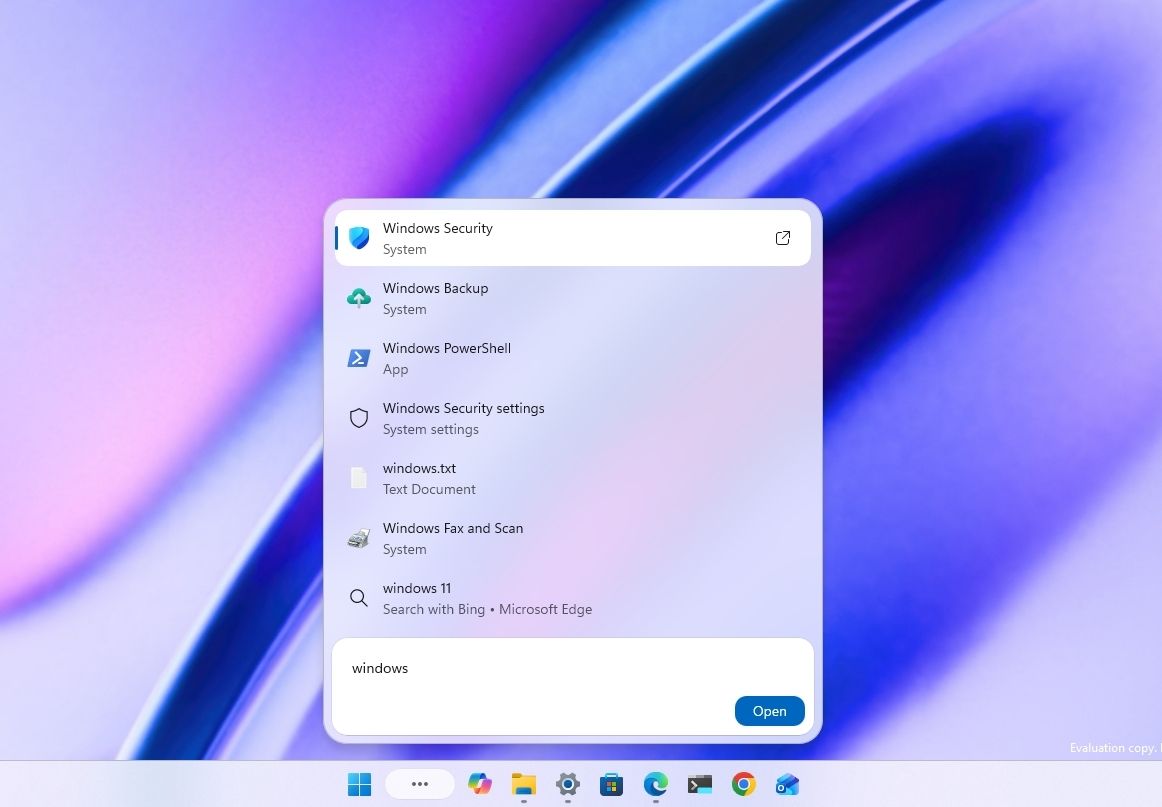Click the 'Text Document' subtitle
Screen dimensions: 1162x807
coord(428,489)
